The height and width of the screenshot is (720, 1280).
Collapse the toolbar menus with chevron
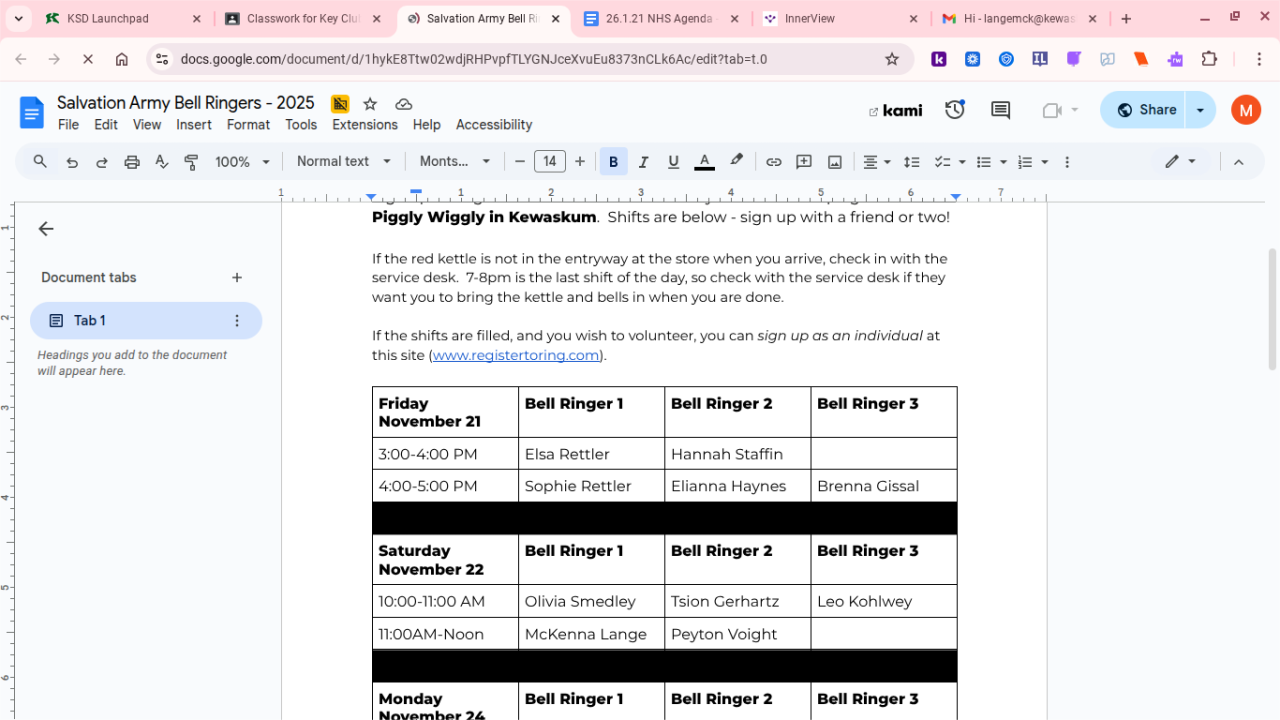[1238, 162]
